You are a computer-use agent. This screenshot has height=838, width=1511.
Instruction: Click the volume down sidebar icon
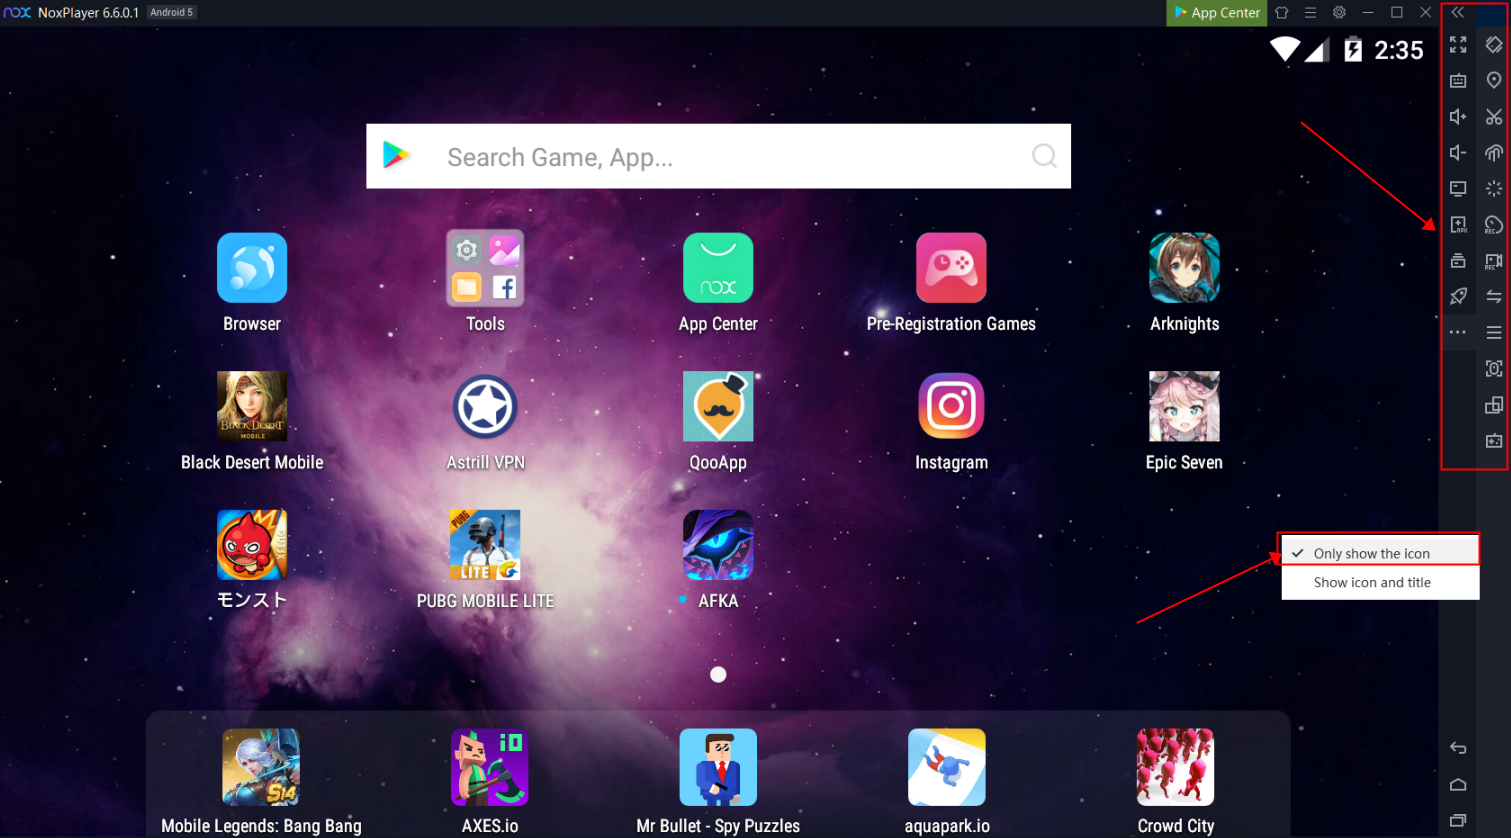pos(1458,153)
